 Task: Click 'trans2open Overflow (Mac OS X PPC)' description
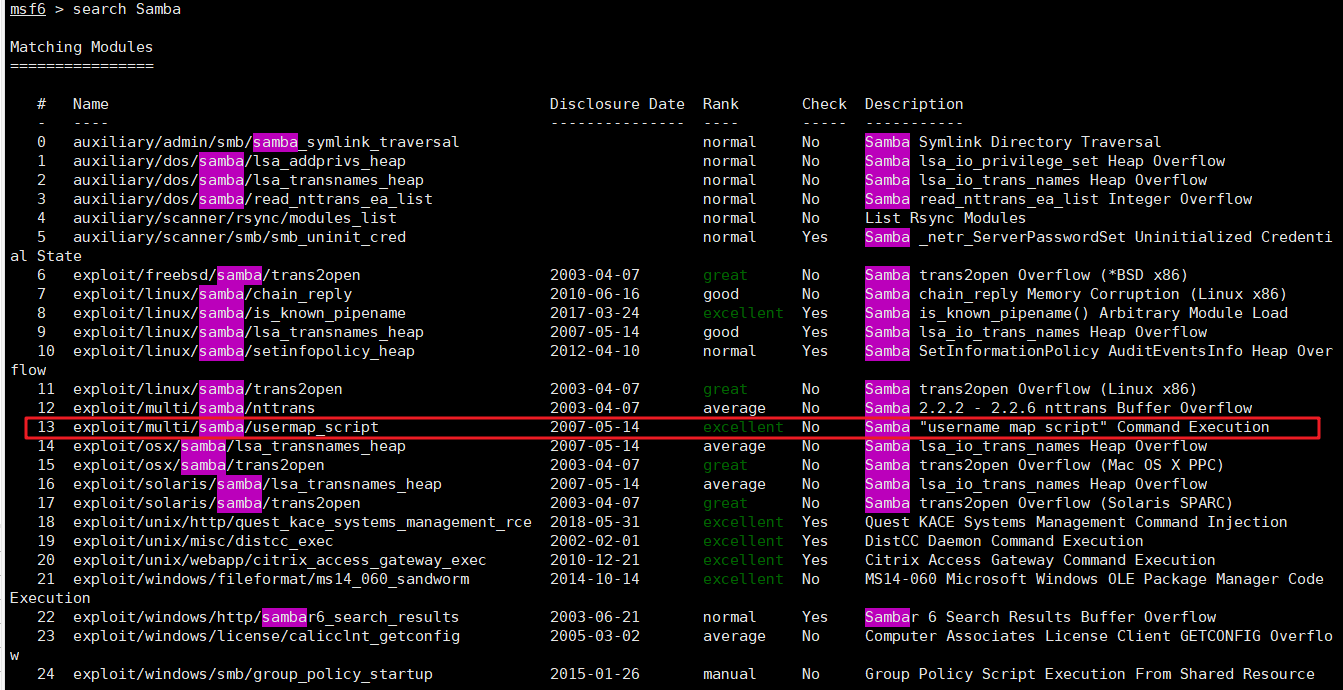point(1071,465)
